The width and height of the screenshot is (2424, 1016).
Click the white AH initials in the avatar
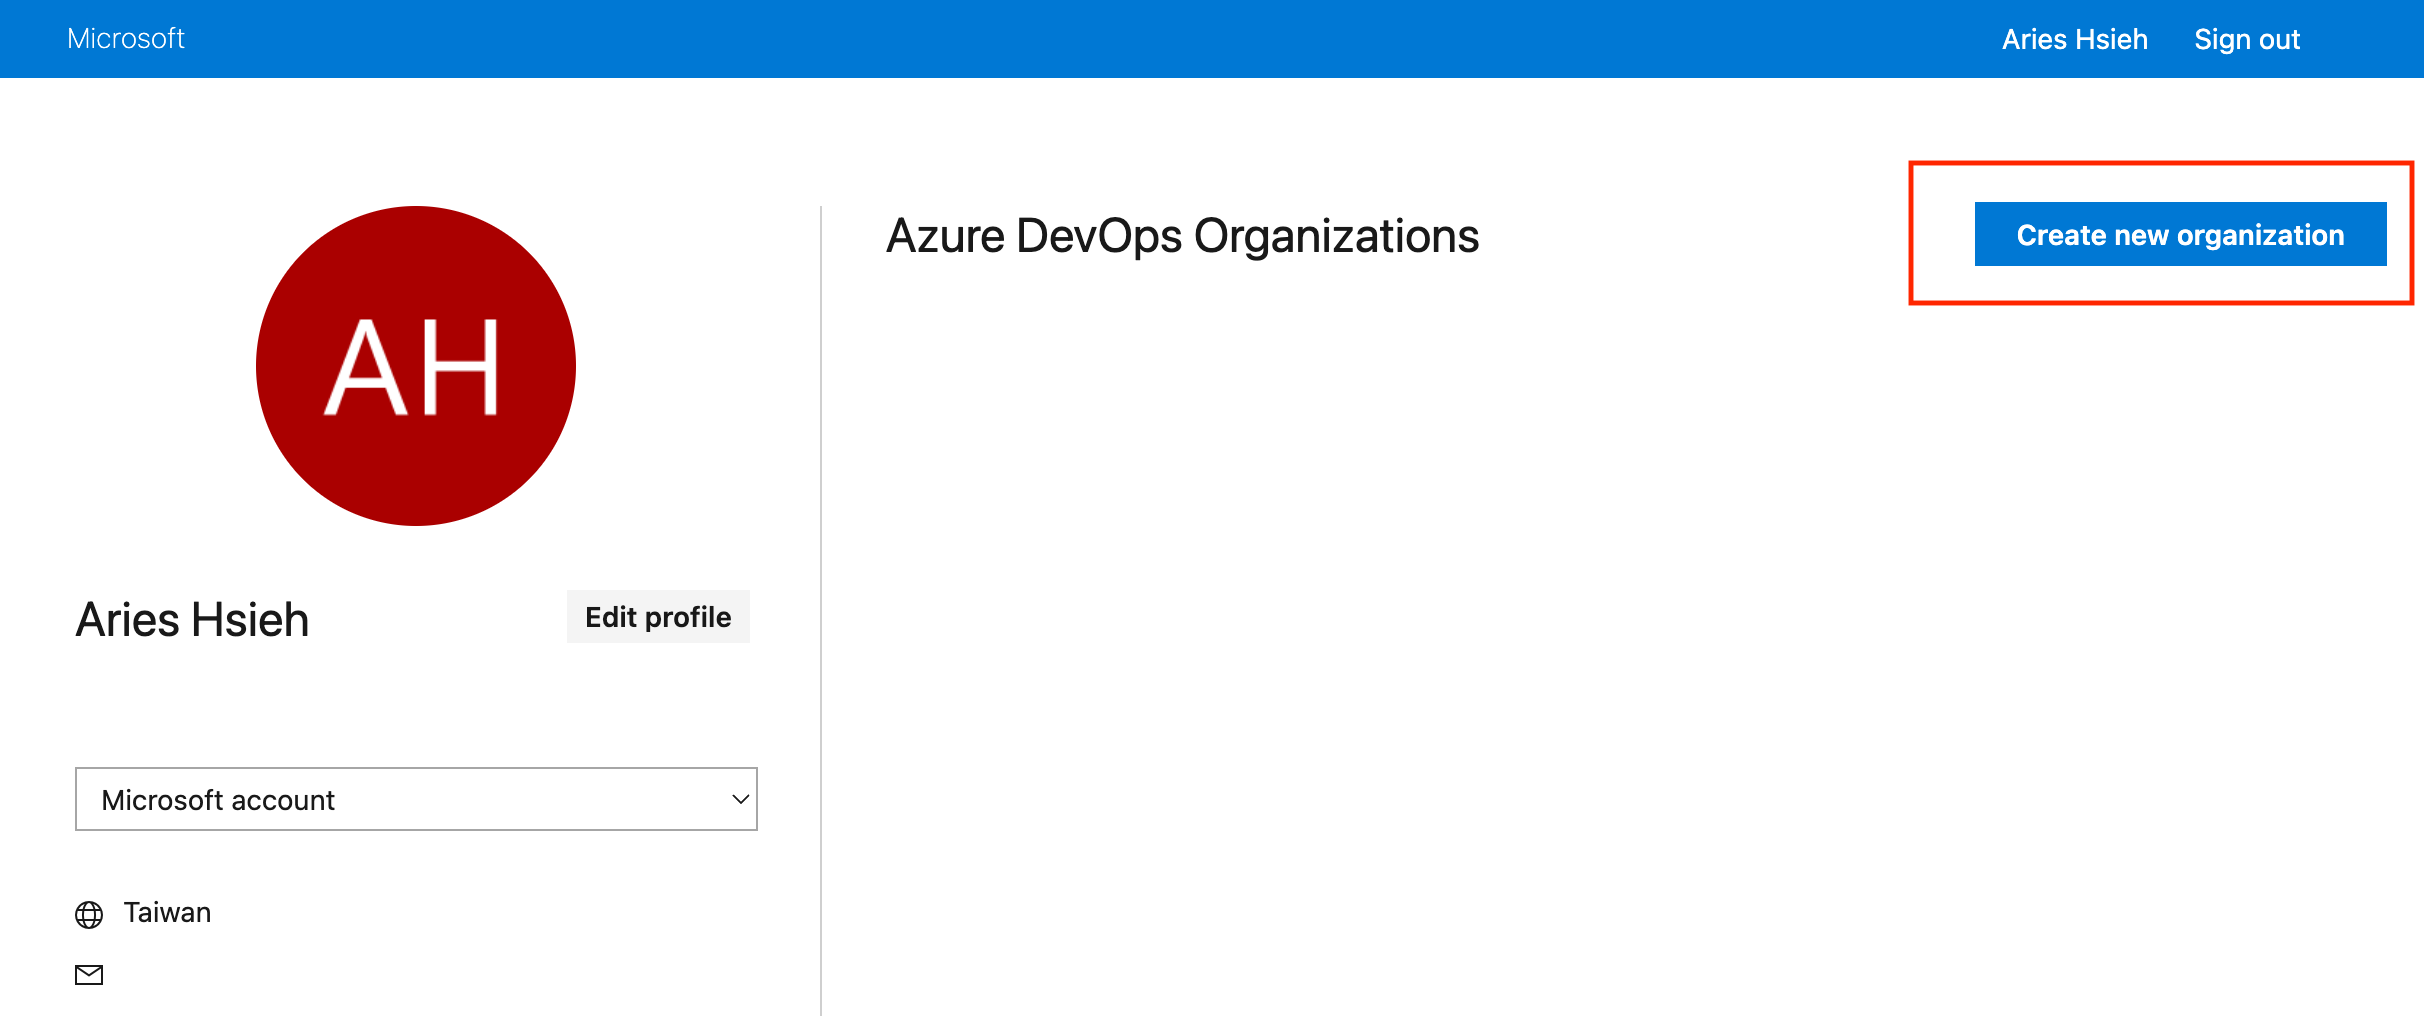click(412, 366)
